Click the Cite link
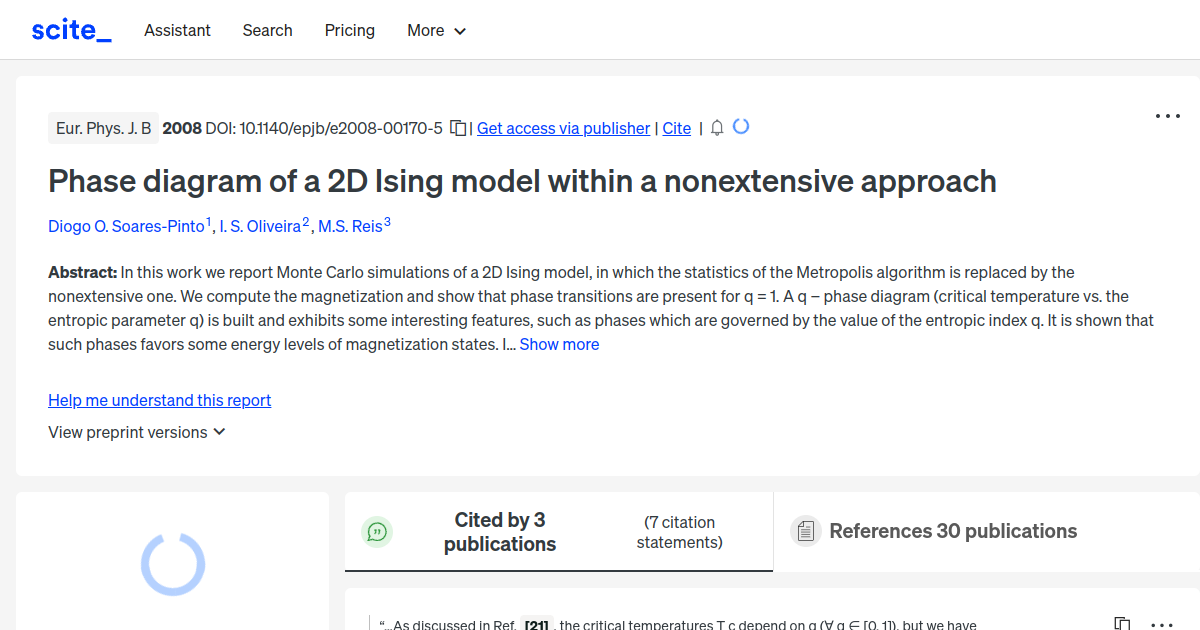The image size is (1200, 630). point(676,128)
